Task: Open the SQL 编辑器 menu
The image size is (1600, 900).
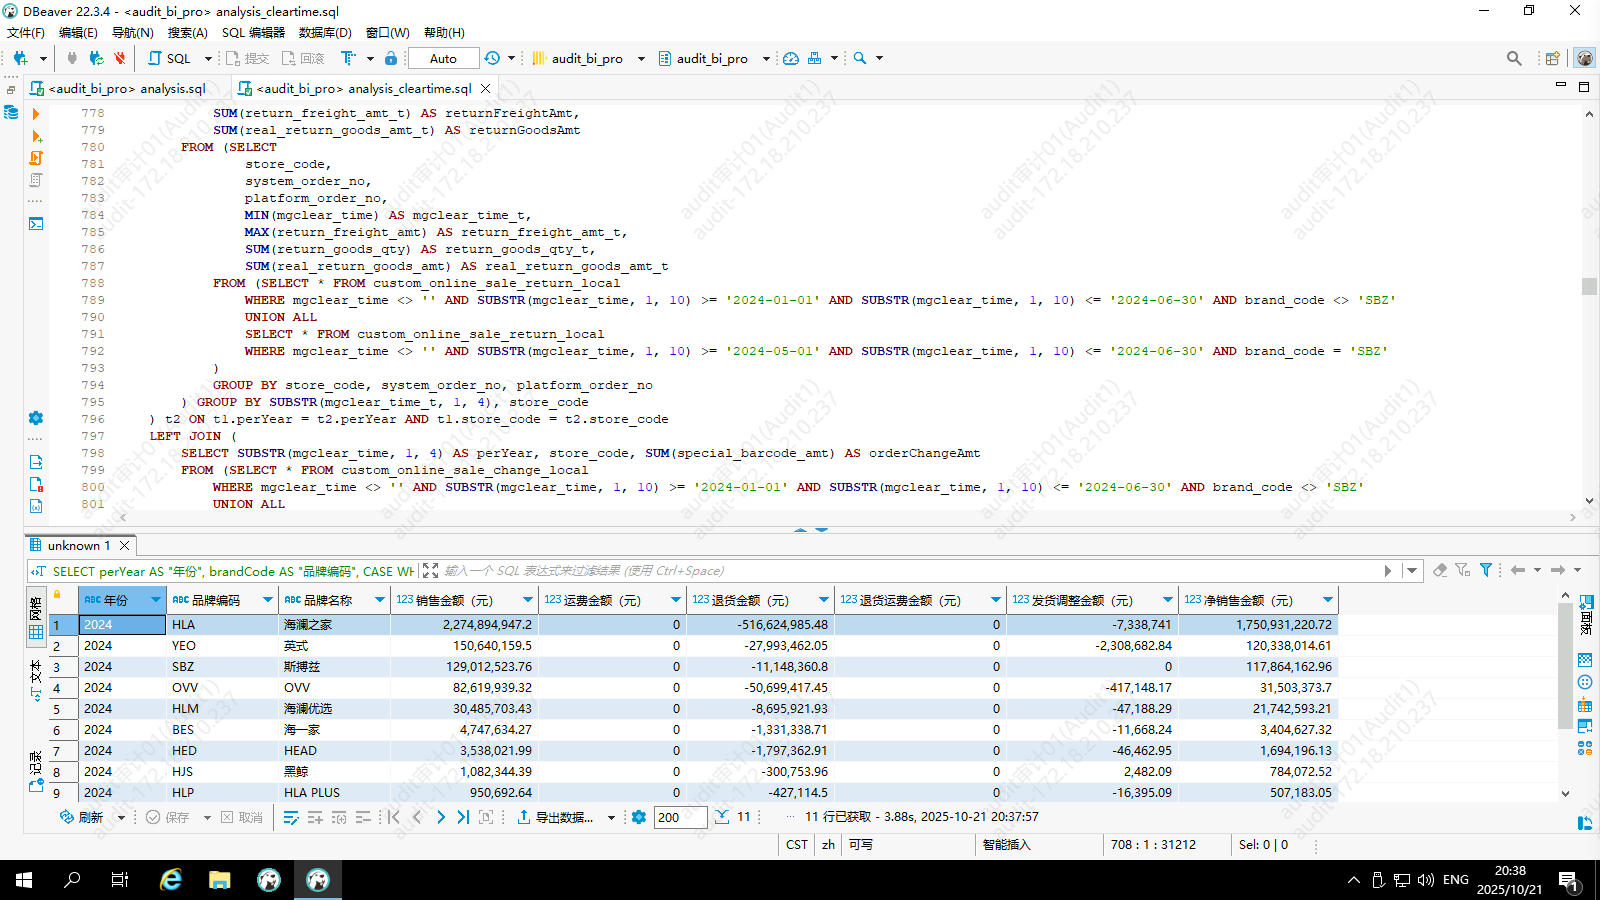Action: click(x=253, y=33)
